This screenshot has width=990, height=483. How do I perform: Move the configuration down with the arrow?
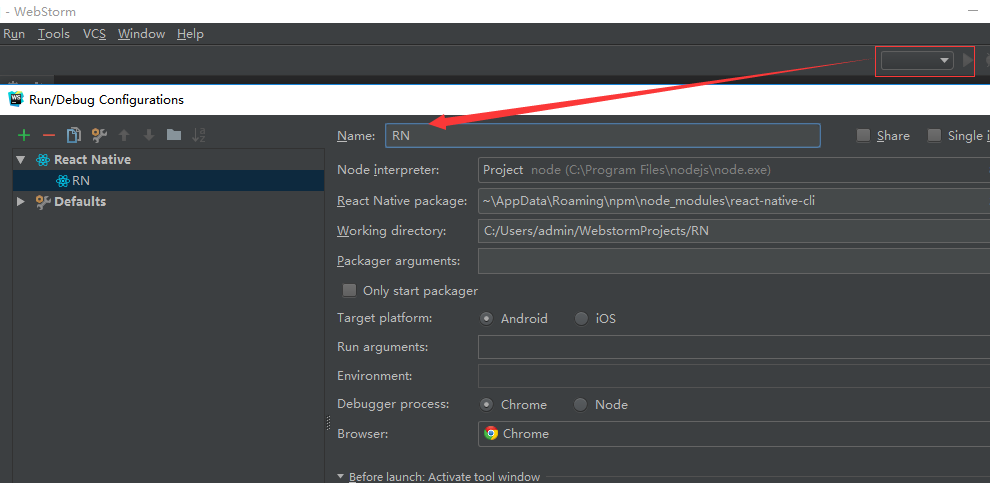point(149,135)
